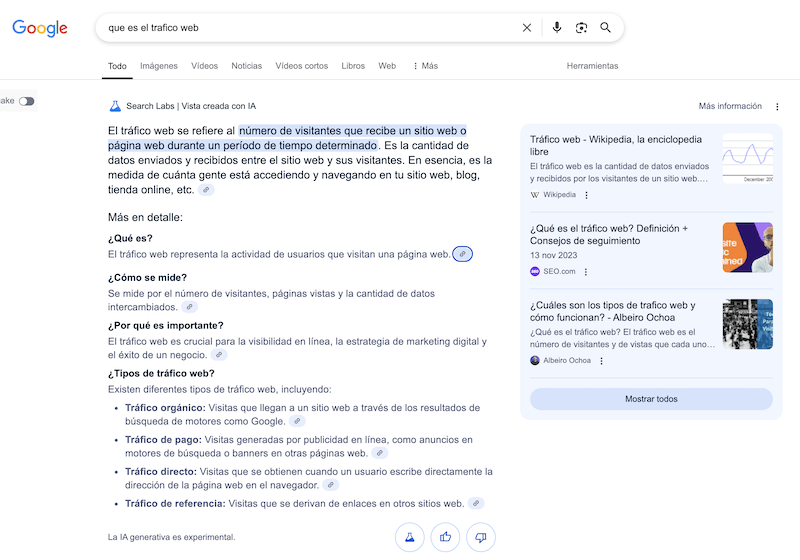Open options menu for the Wikipedia source
Viewport: 800px width, 560px height.
pos(586,195)
